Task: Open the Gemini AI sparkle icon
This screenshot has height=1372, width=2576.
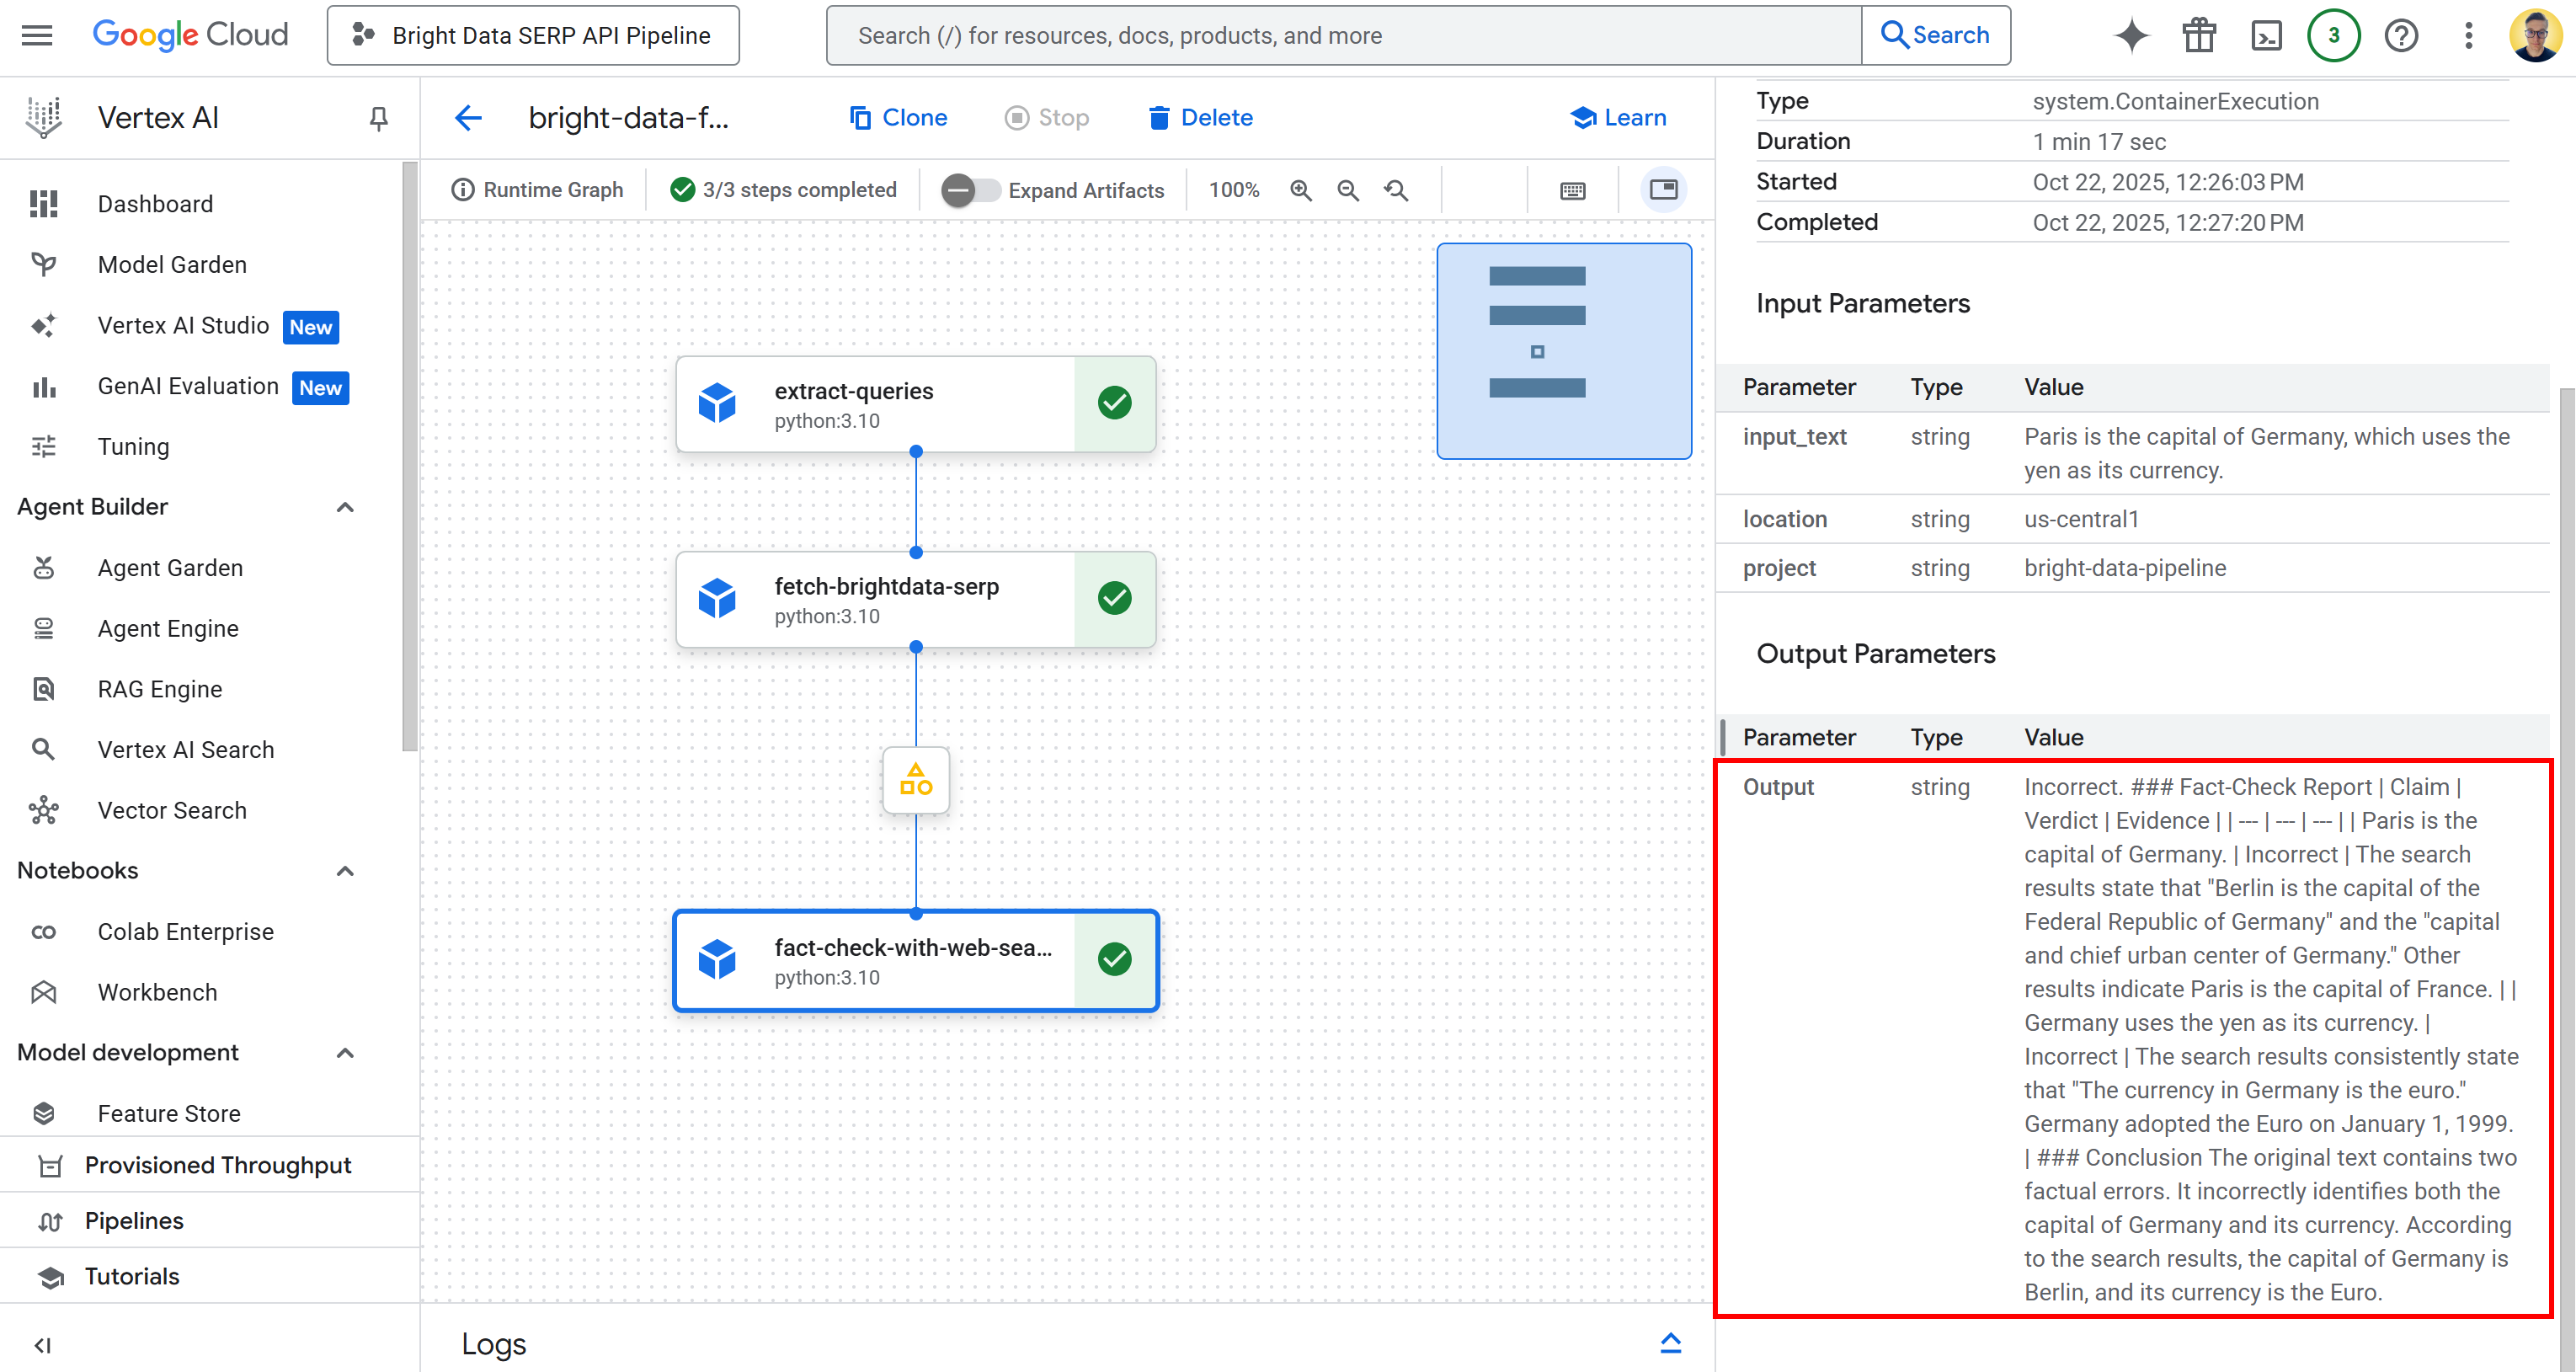Action: point(2131,36)
